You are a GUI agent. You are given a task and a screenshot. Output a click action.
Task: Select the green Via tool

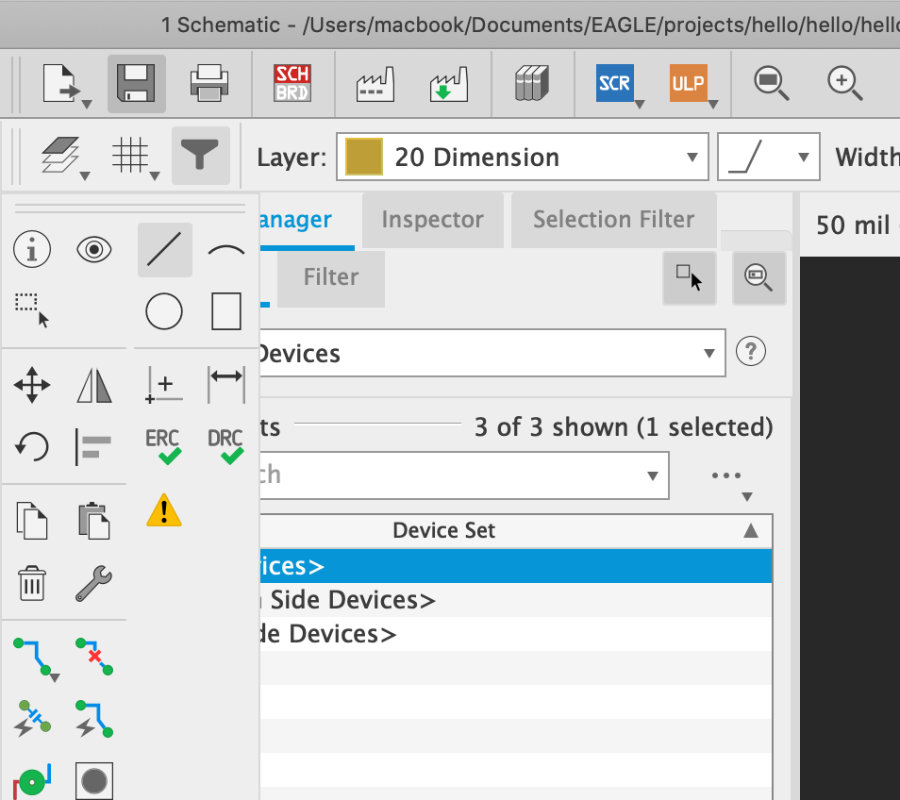32,780
